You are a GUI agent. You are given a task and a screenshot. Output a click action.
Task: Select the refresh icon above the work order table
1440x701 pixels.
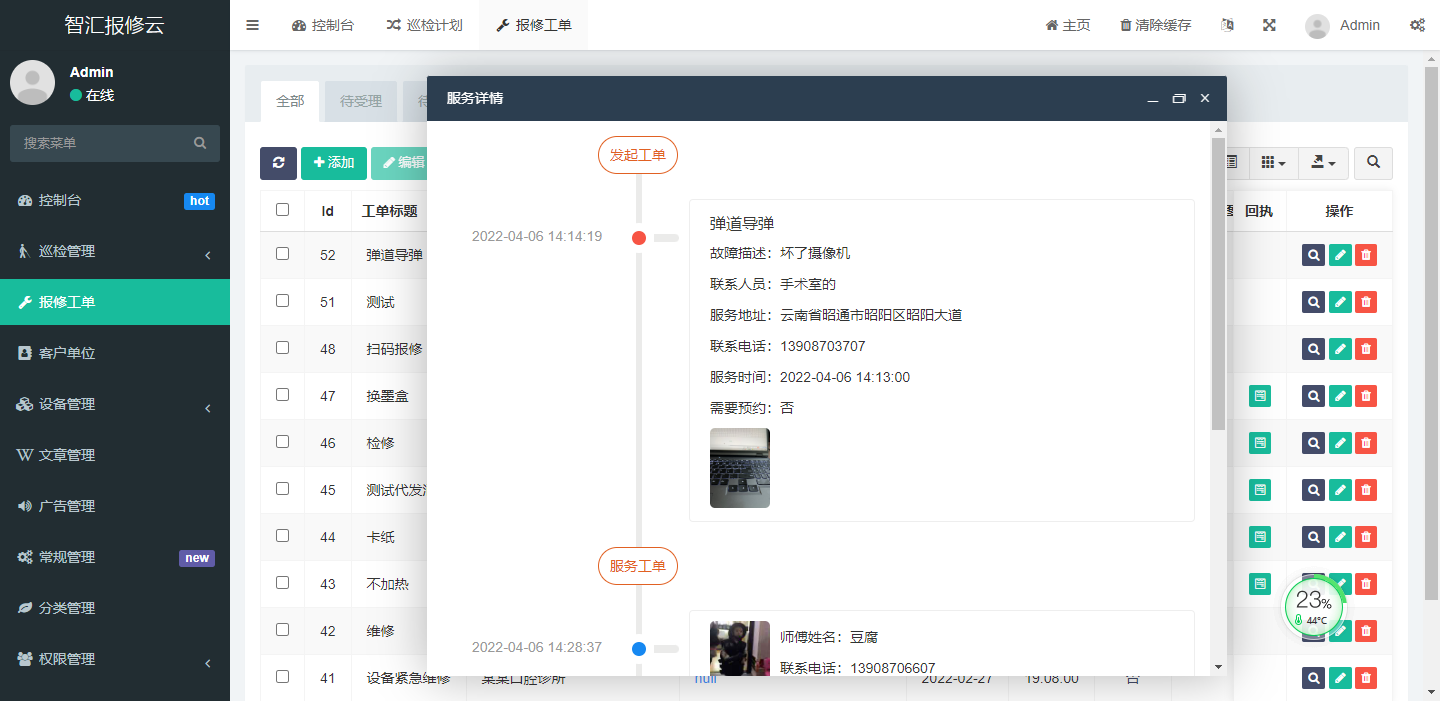click(278, 163)
